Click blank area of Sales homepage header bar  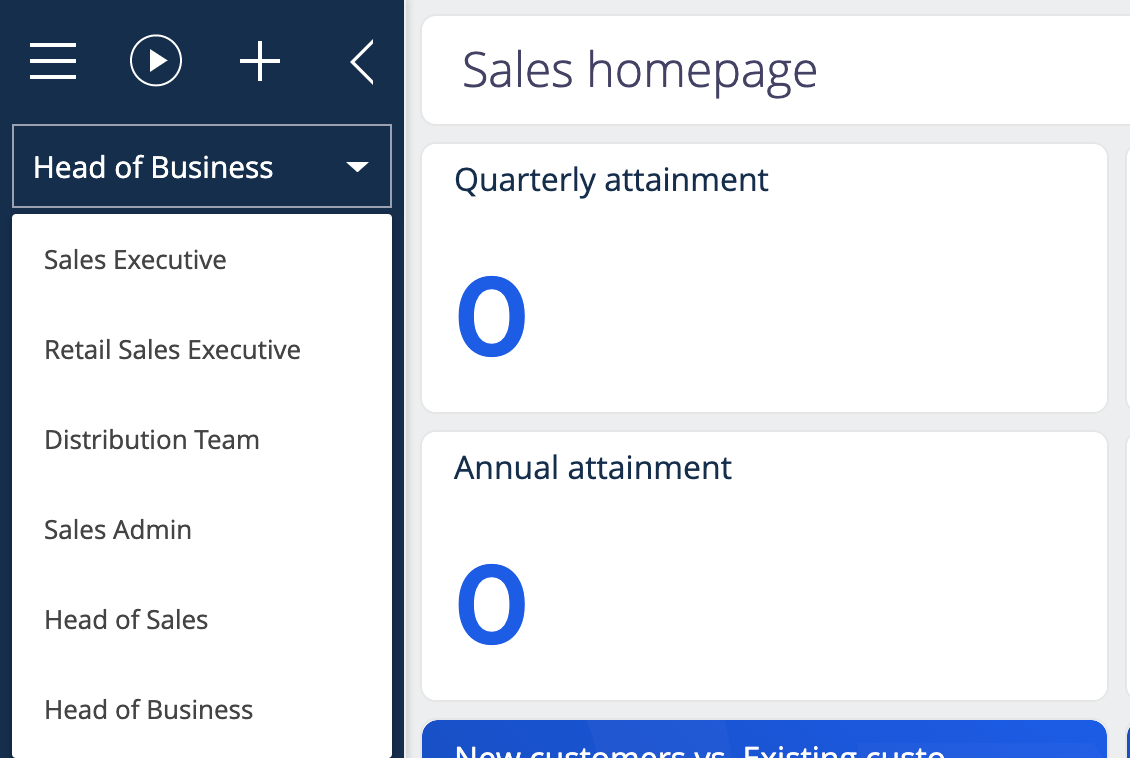[973, 71]
